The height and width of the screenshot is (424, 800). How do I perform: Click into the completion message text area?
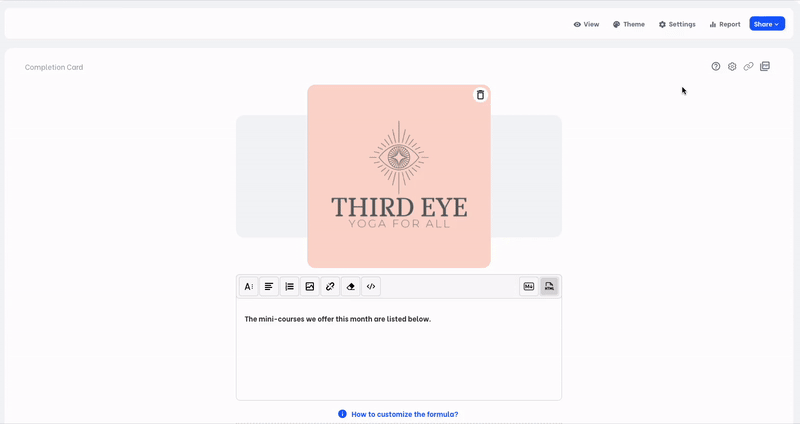399,350
